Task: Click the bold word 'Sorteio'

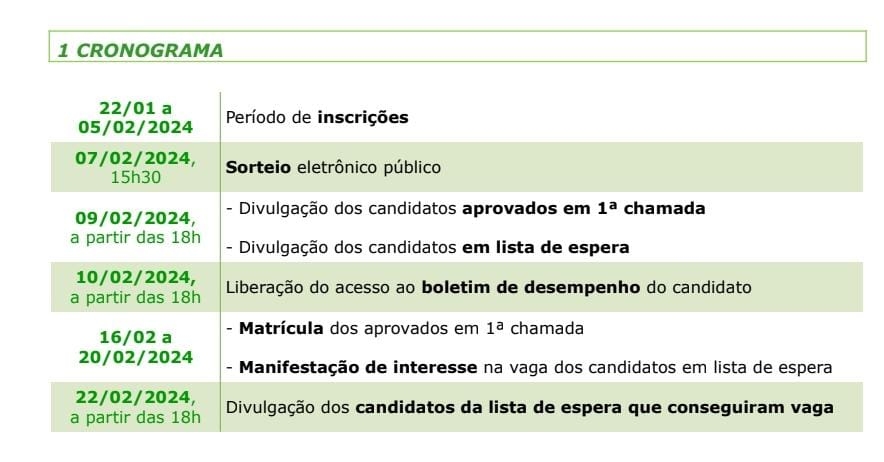Action: pyautogui.click(x=258, y=168)
